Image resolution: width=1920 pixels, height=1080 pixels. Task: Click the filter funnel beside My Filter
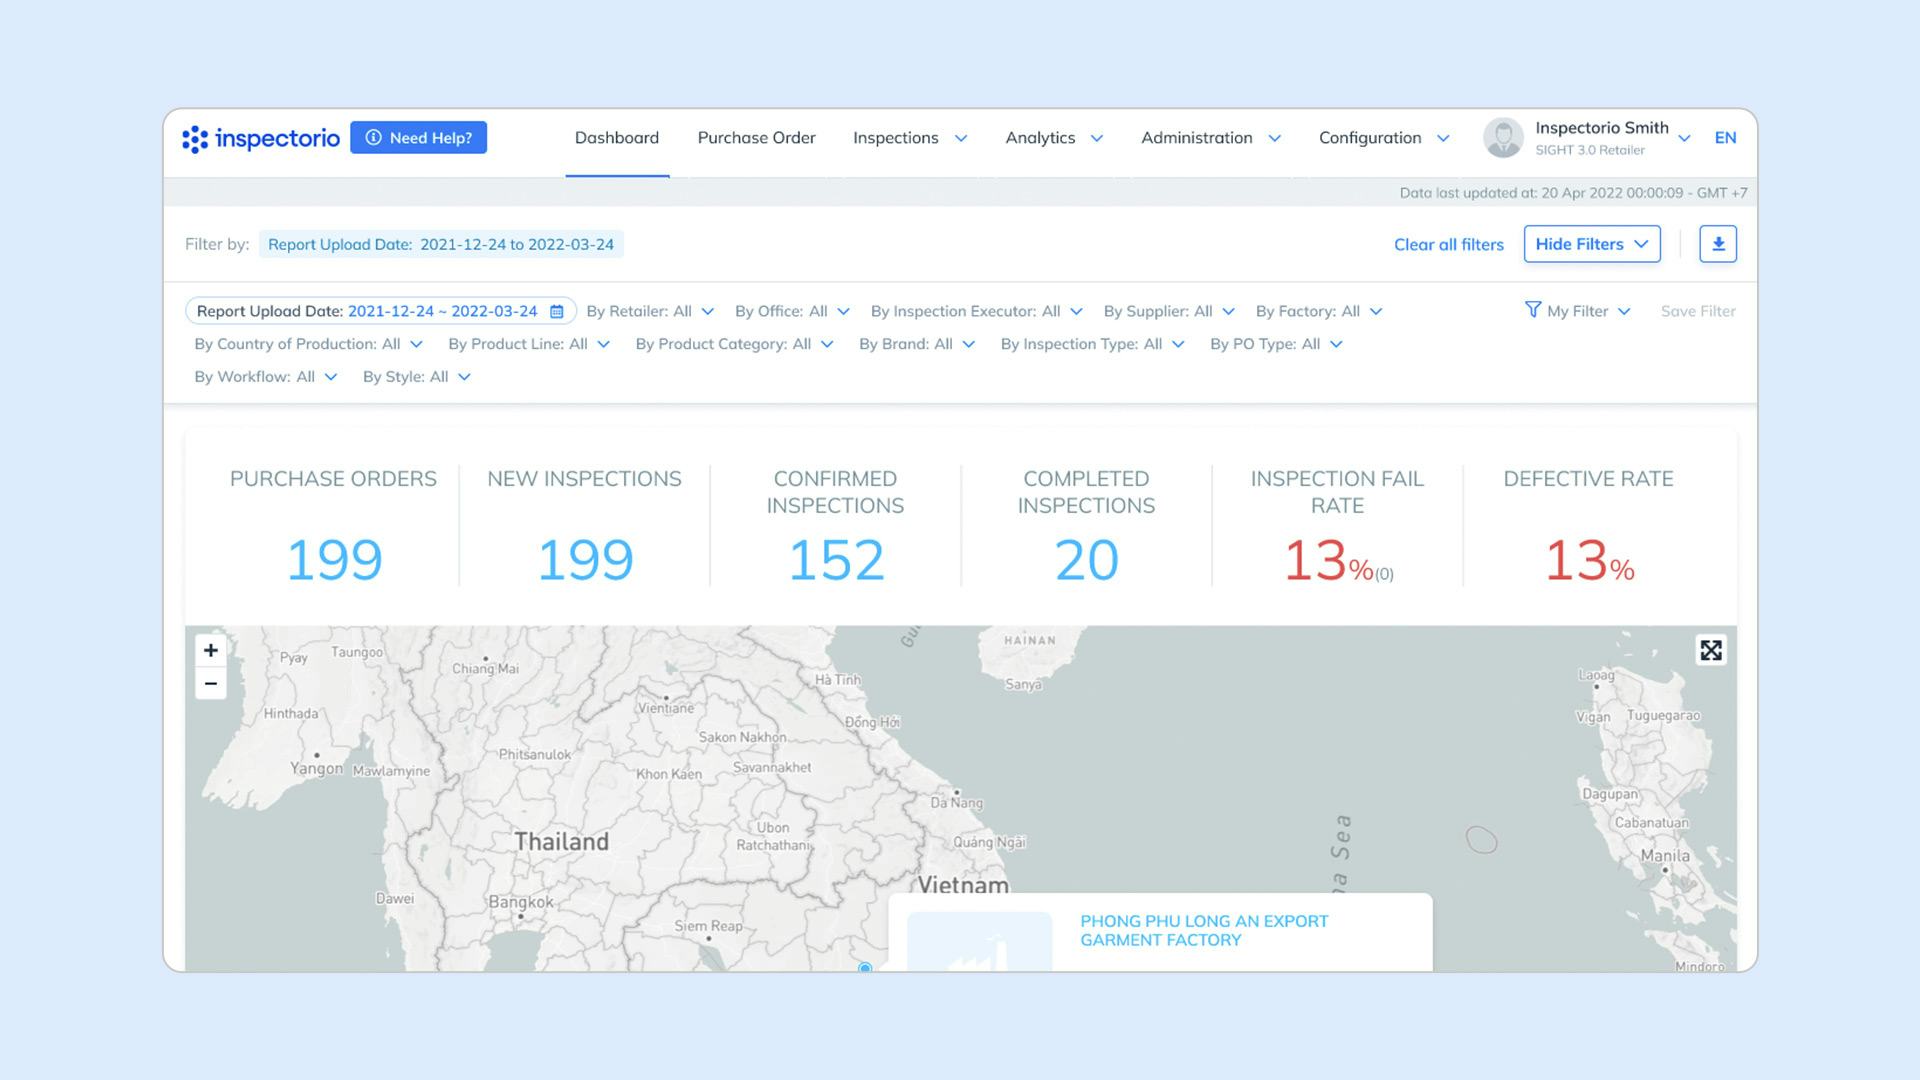pos(1534,311)
